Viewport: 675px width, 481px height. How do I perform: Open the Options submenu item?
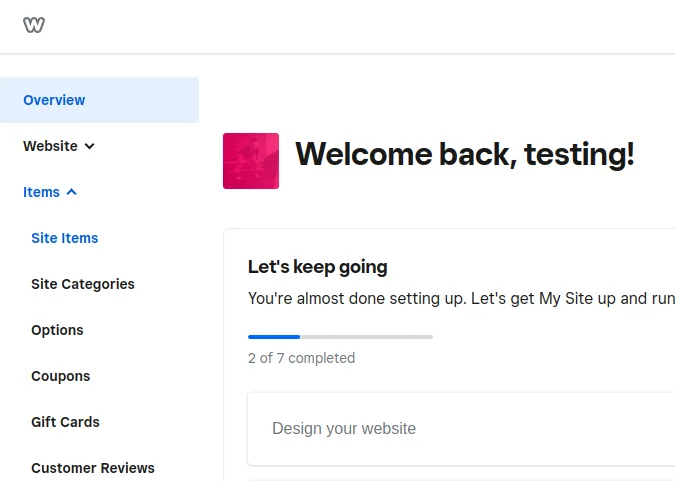coord(57,330)
